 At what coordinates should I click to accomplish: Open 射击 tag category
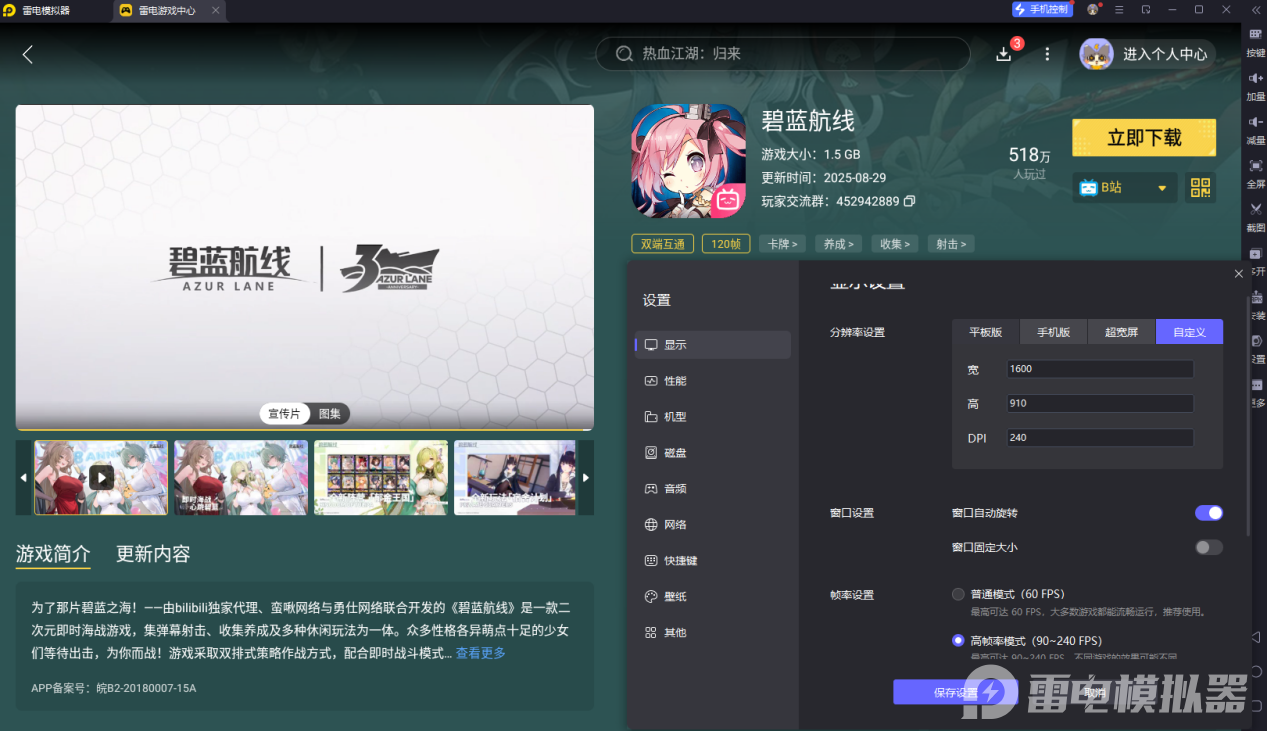[950, 244]
